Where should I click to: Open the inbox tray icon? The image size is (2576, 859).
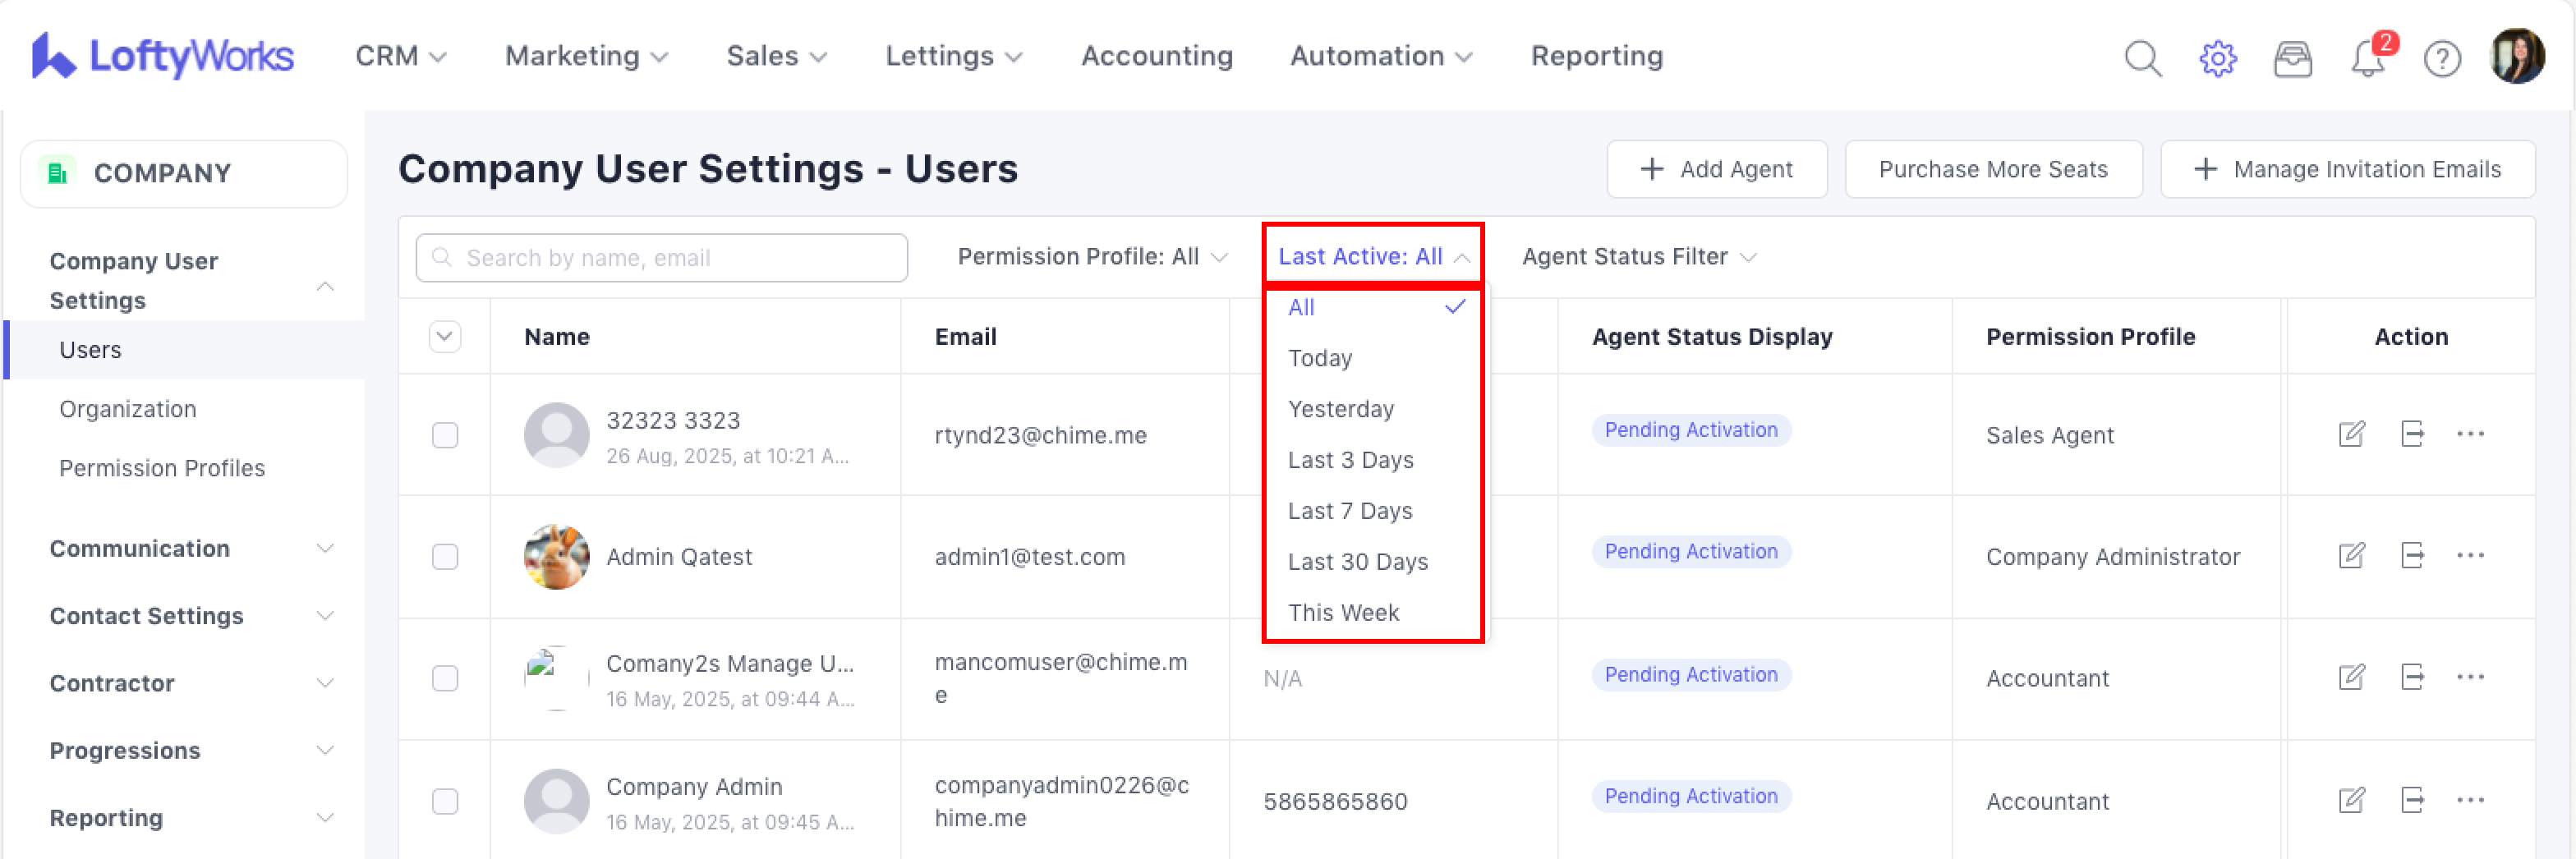(2292, 58)
